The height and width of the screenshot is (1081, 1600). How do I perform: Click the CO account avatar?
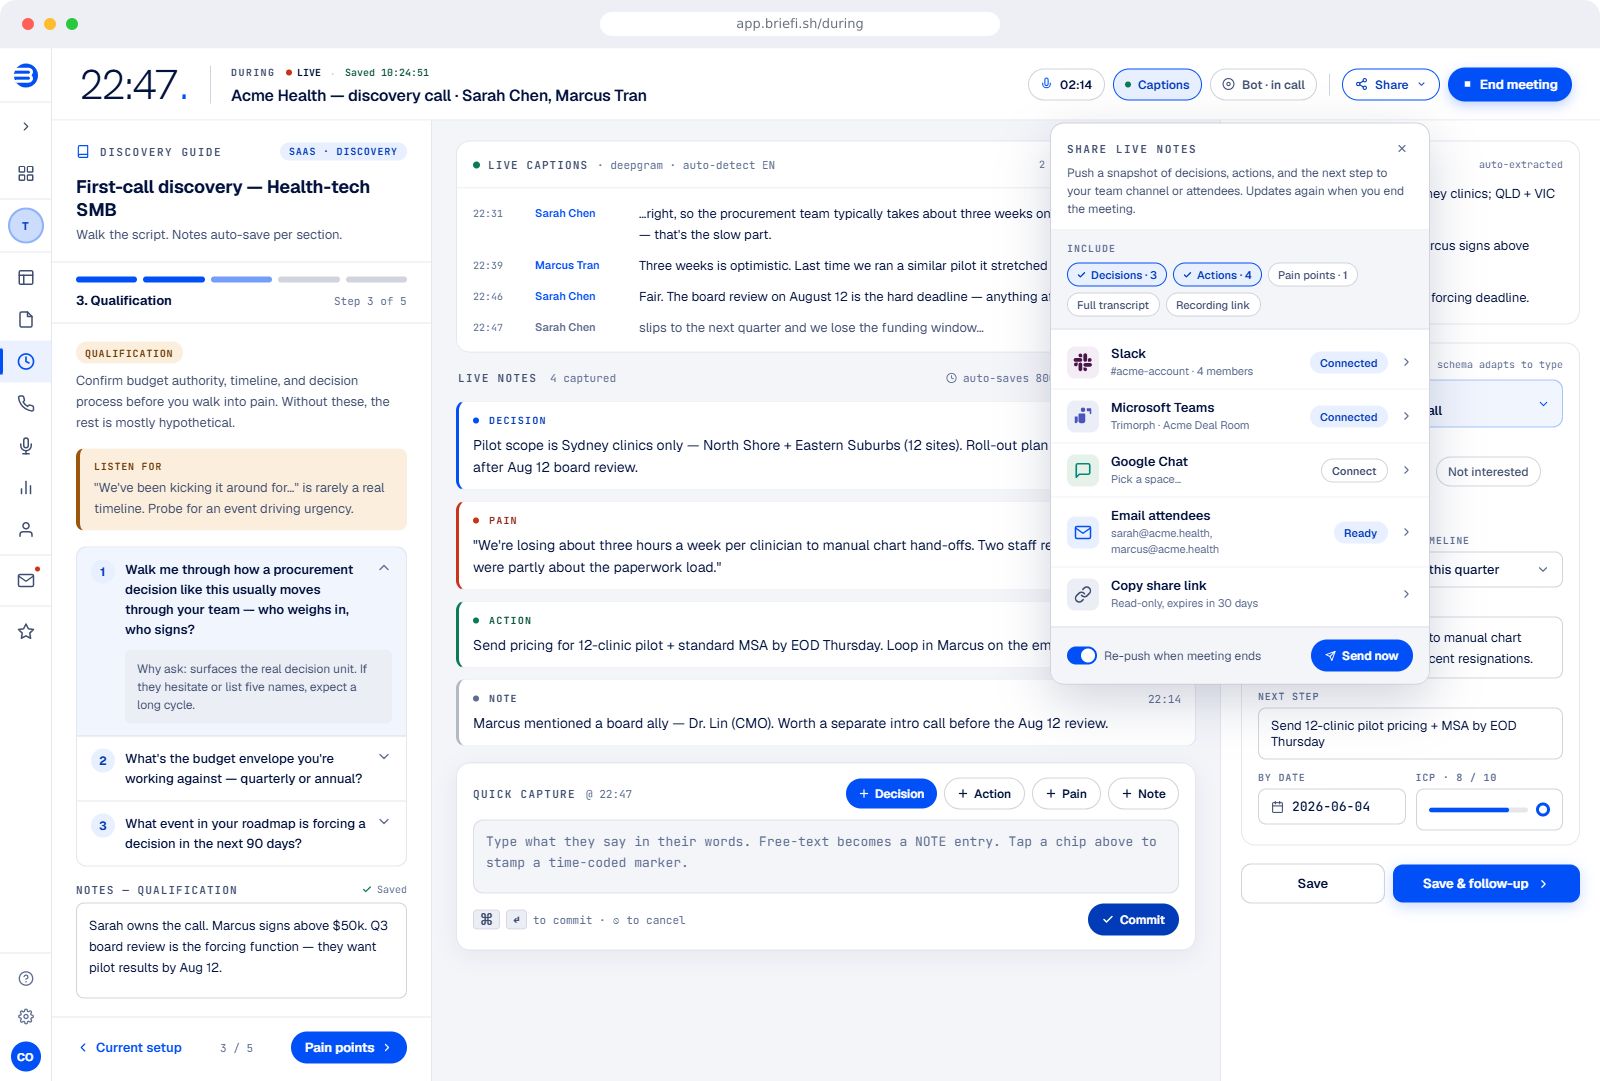26,1057
